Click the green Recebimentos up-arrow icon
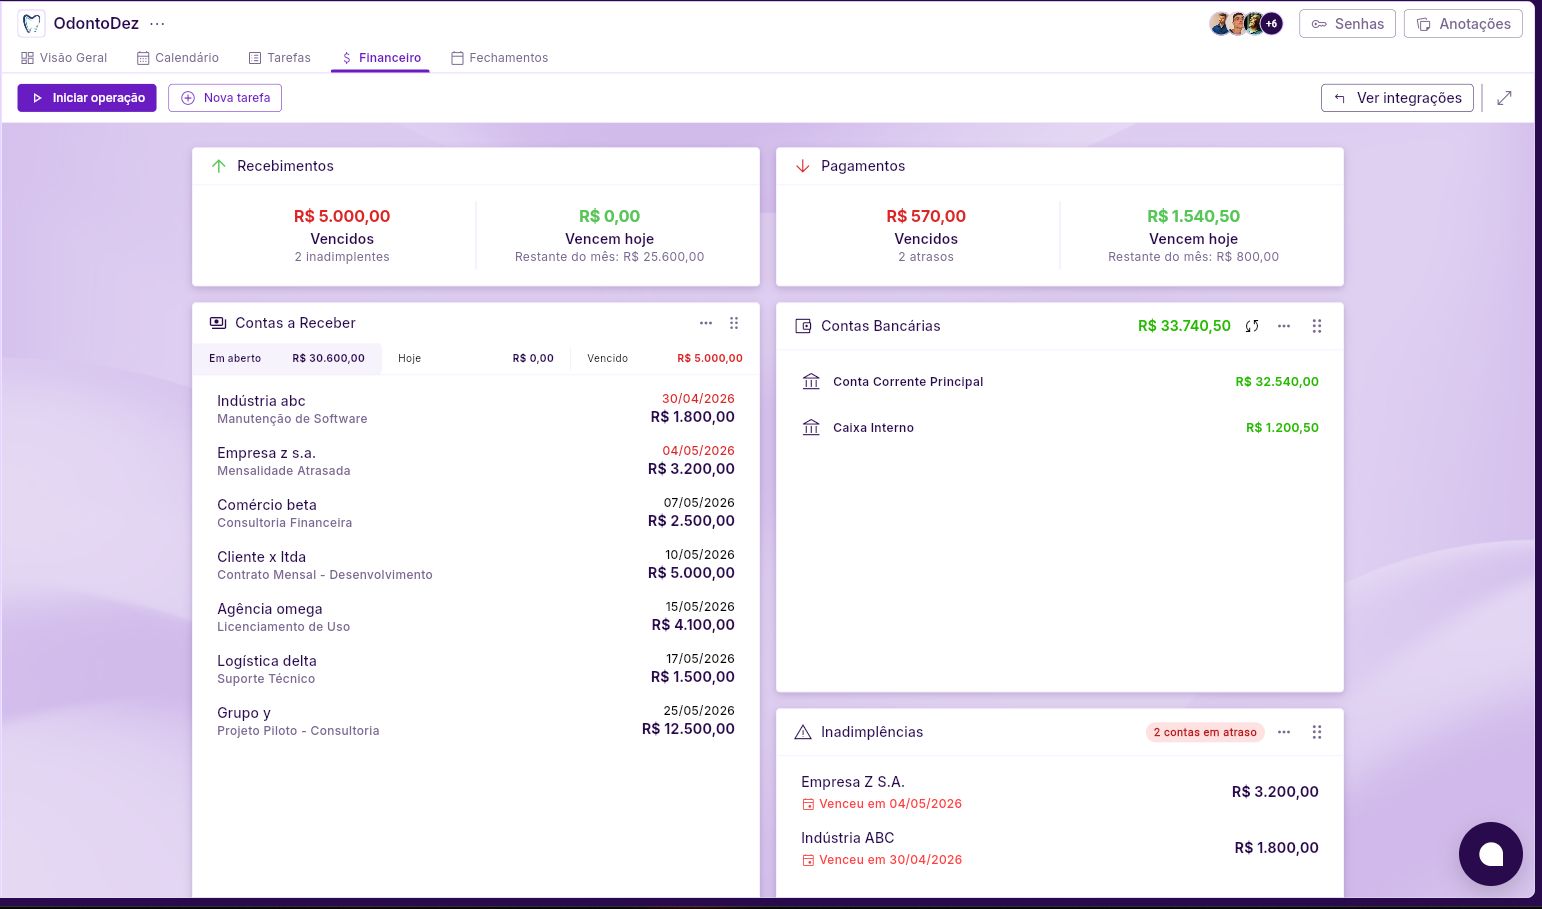 (219, 166)
